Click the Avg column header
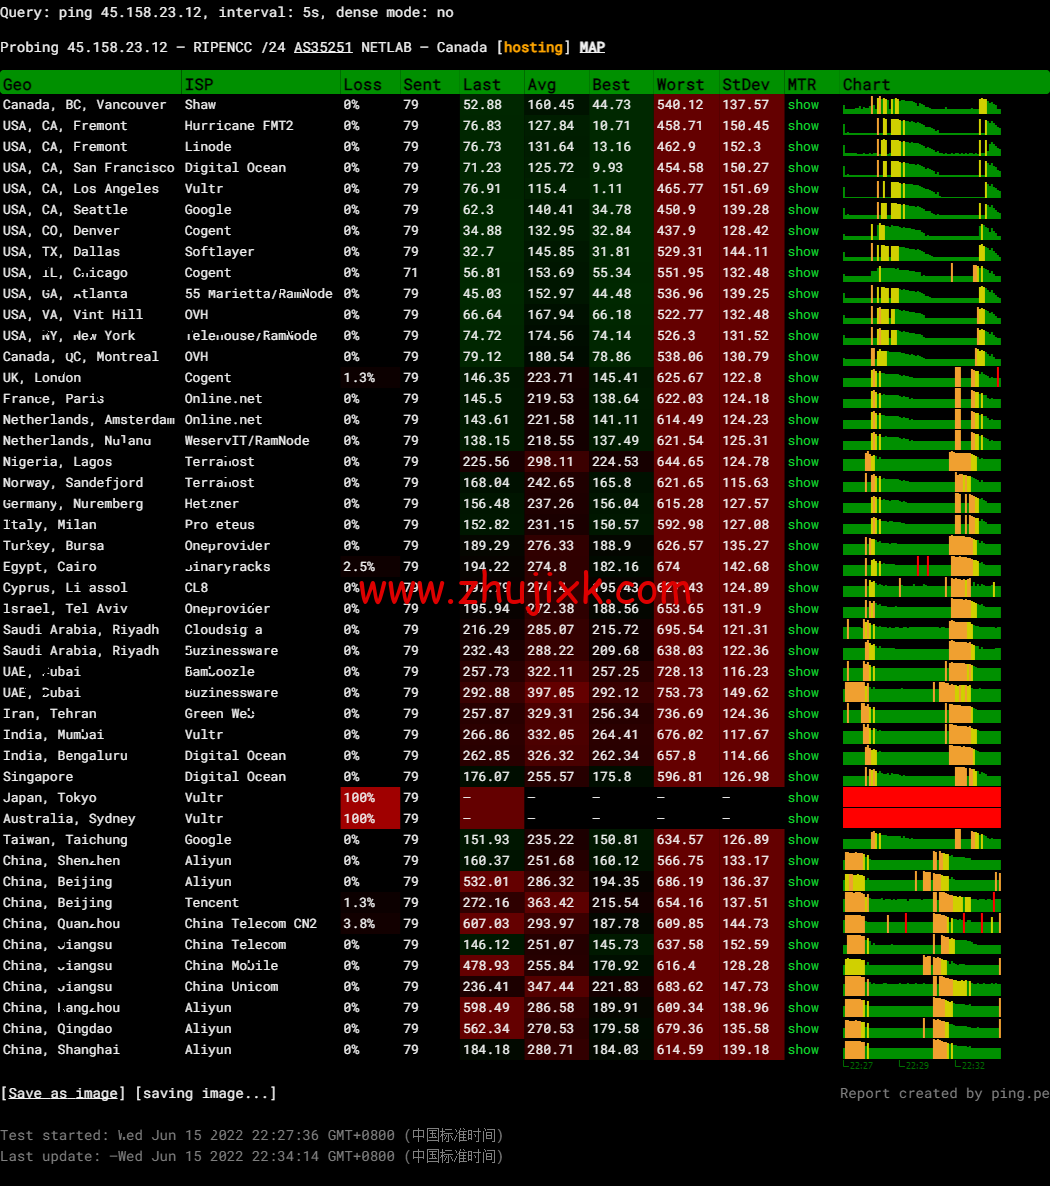The height and width of the screenshot is (1186, 1050). coord(541,84)
